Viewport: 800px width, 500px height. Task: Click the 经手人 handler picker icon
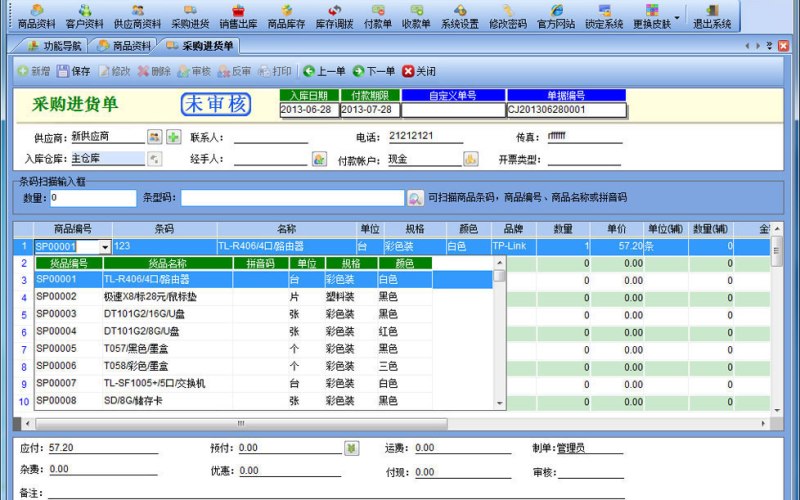319,159
